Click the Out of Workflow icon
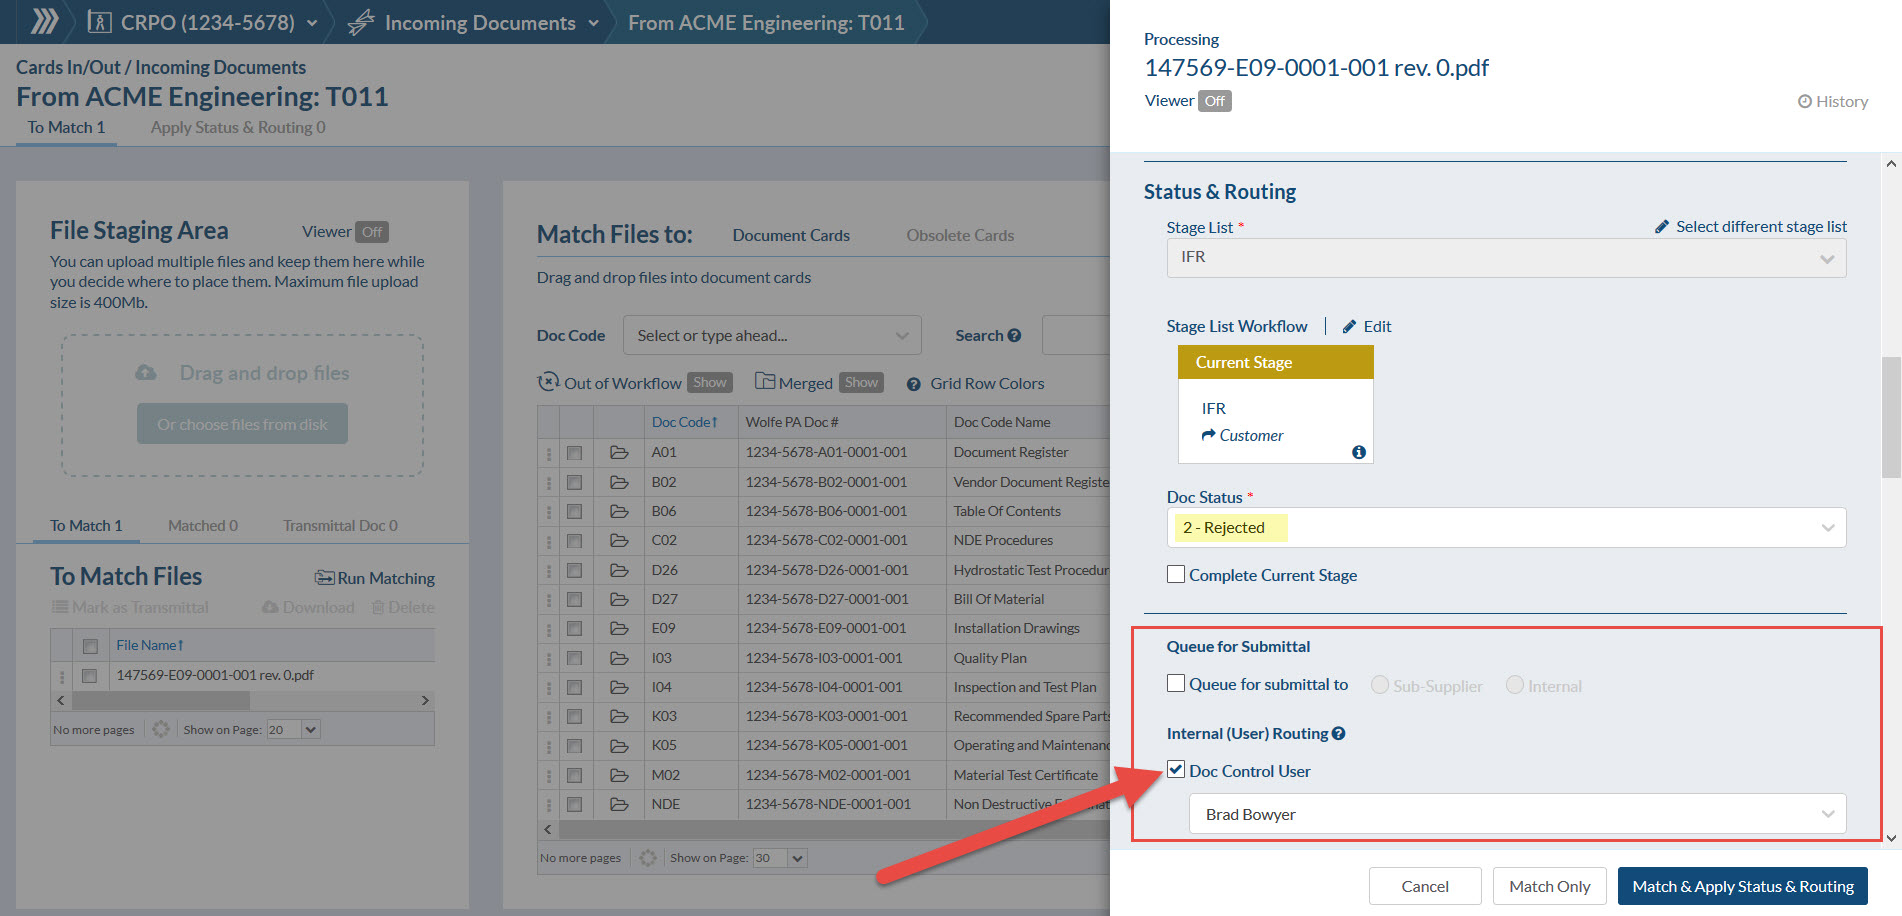Image resolution: width=1902 pixels, height=916 pixels. click(x=548, y=382)
